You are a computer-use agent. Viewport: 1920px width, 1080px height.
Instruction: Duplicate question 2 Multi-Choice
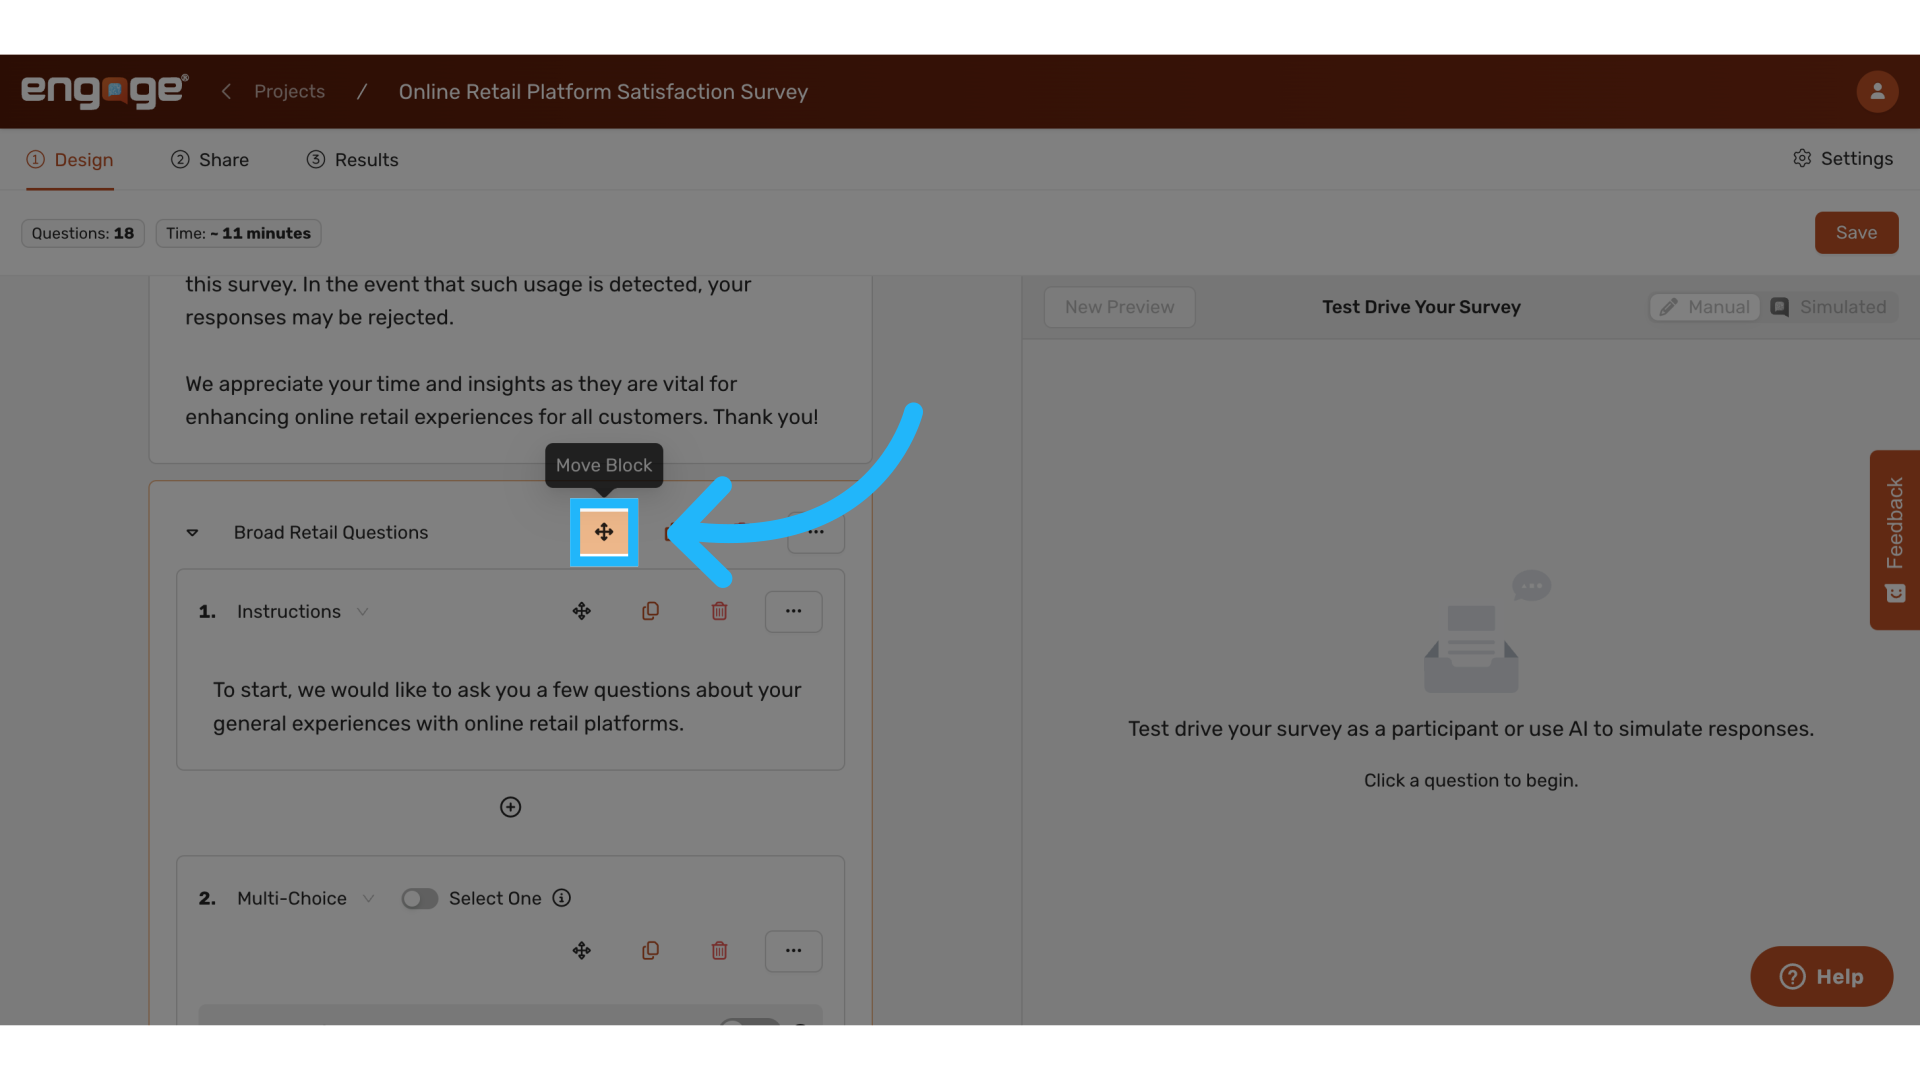coord(650,951)
